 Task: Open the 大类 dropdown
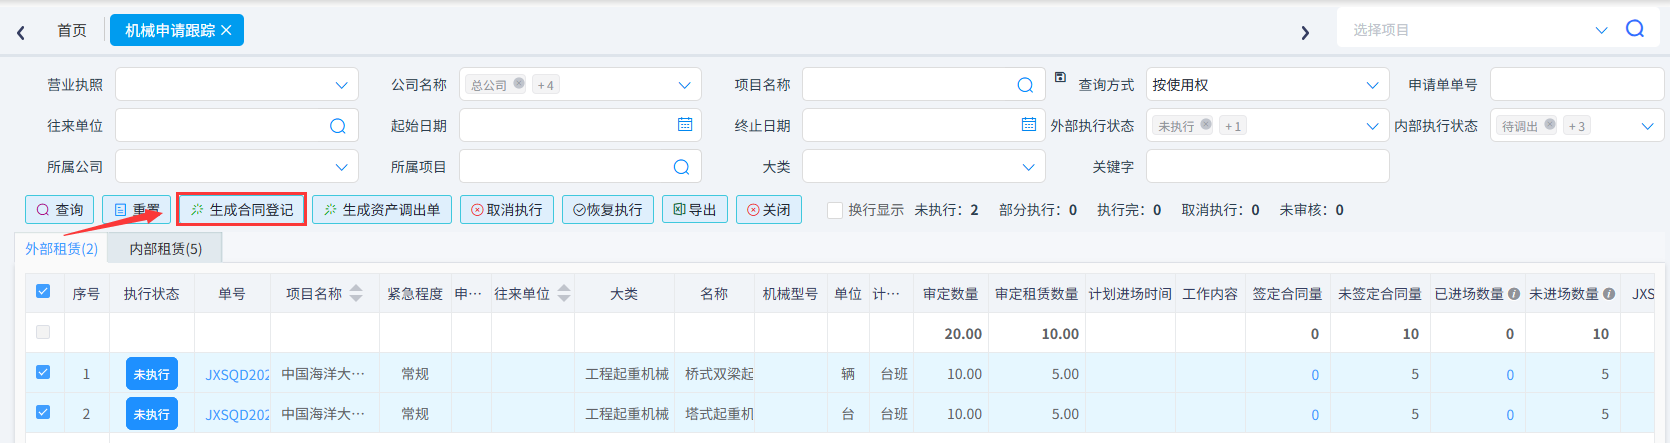(x=924, y=167)
